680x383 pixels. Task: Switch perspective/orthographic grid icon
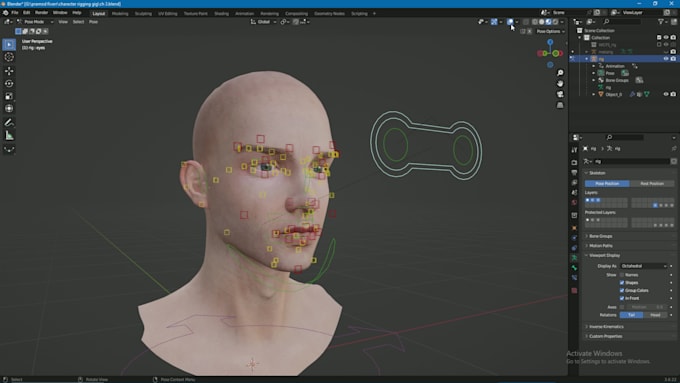pyautogui.click(x=560, y=105)
